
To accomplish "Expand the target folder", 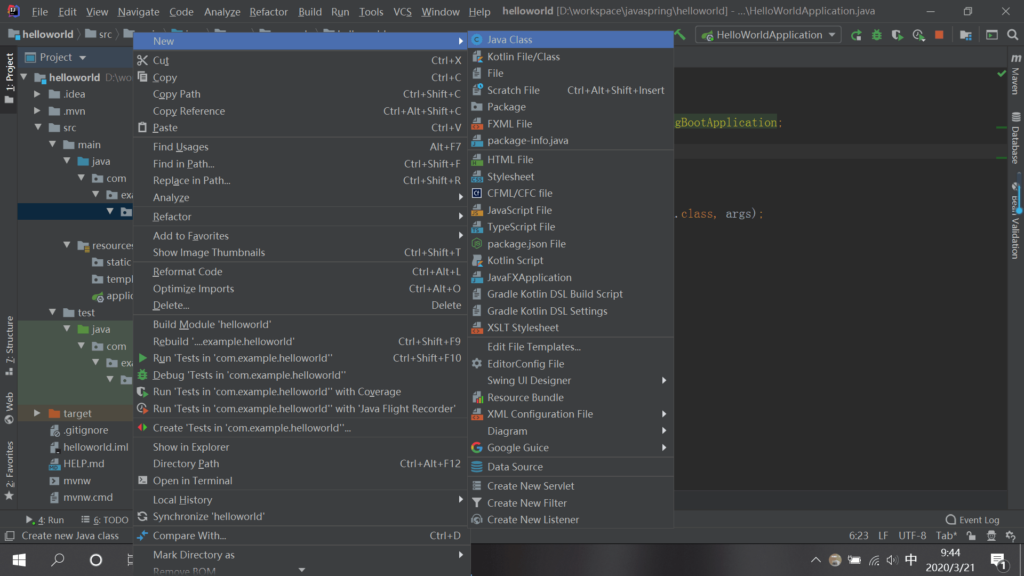I will [38, 413].
